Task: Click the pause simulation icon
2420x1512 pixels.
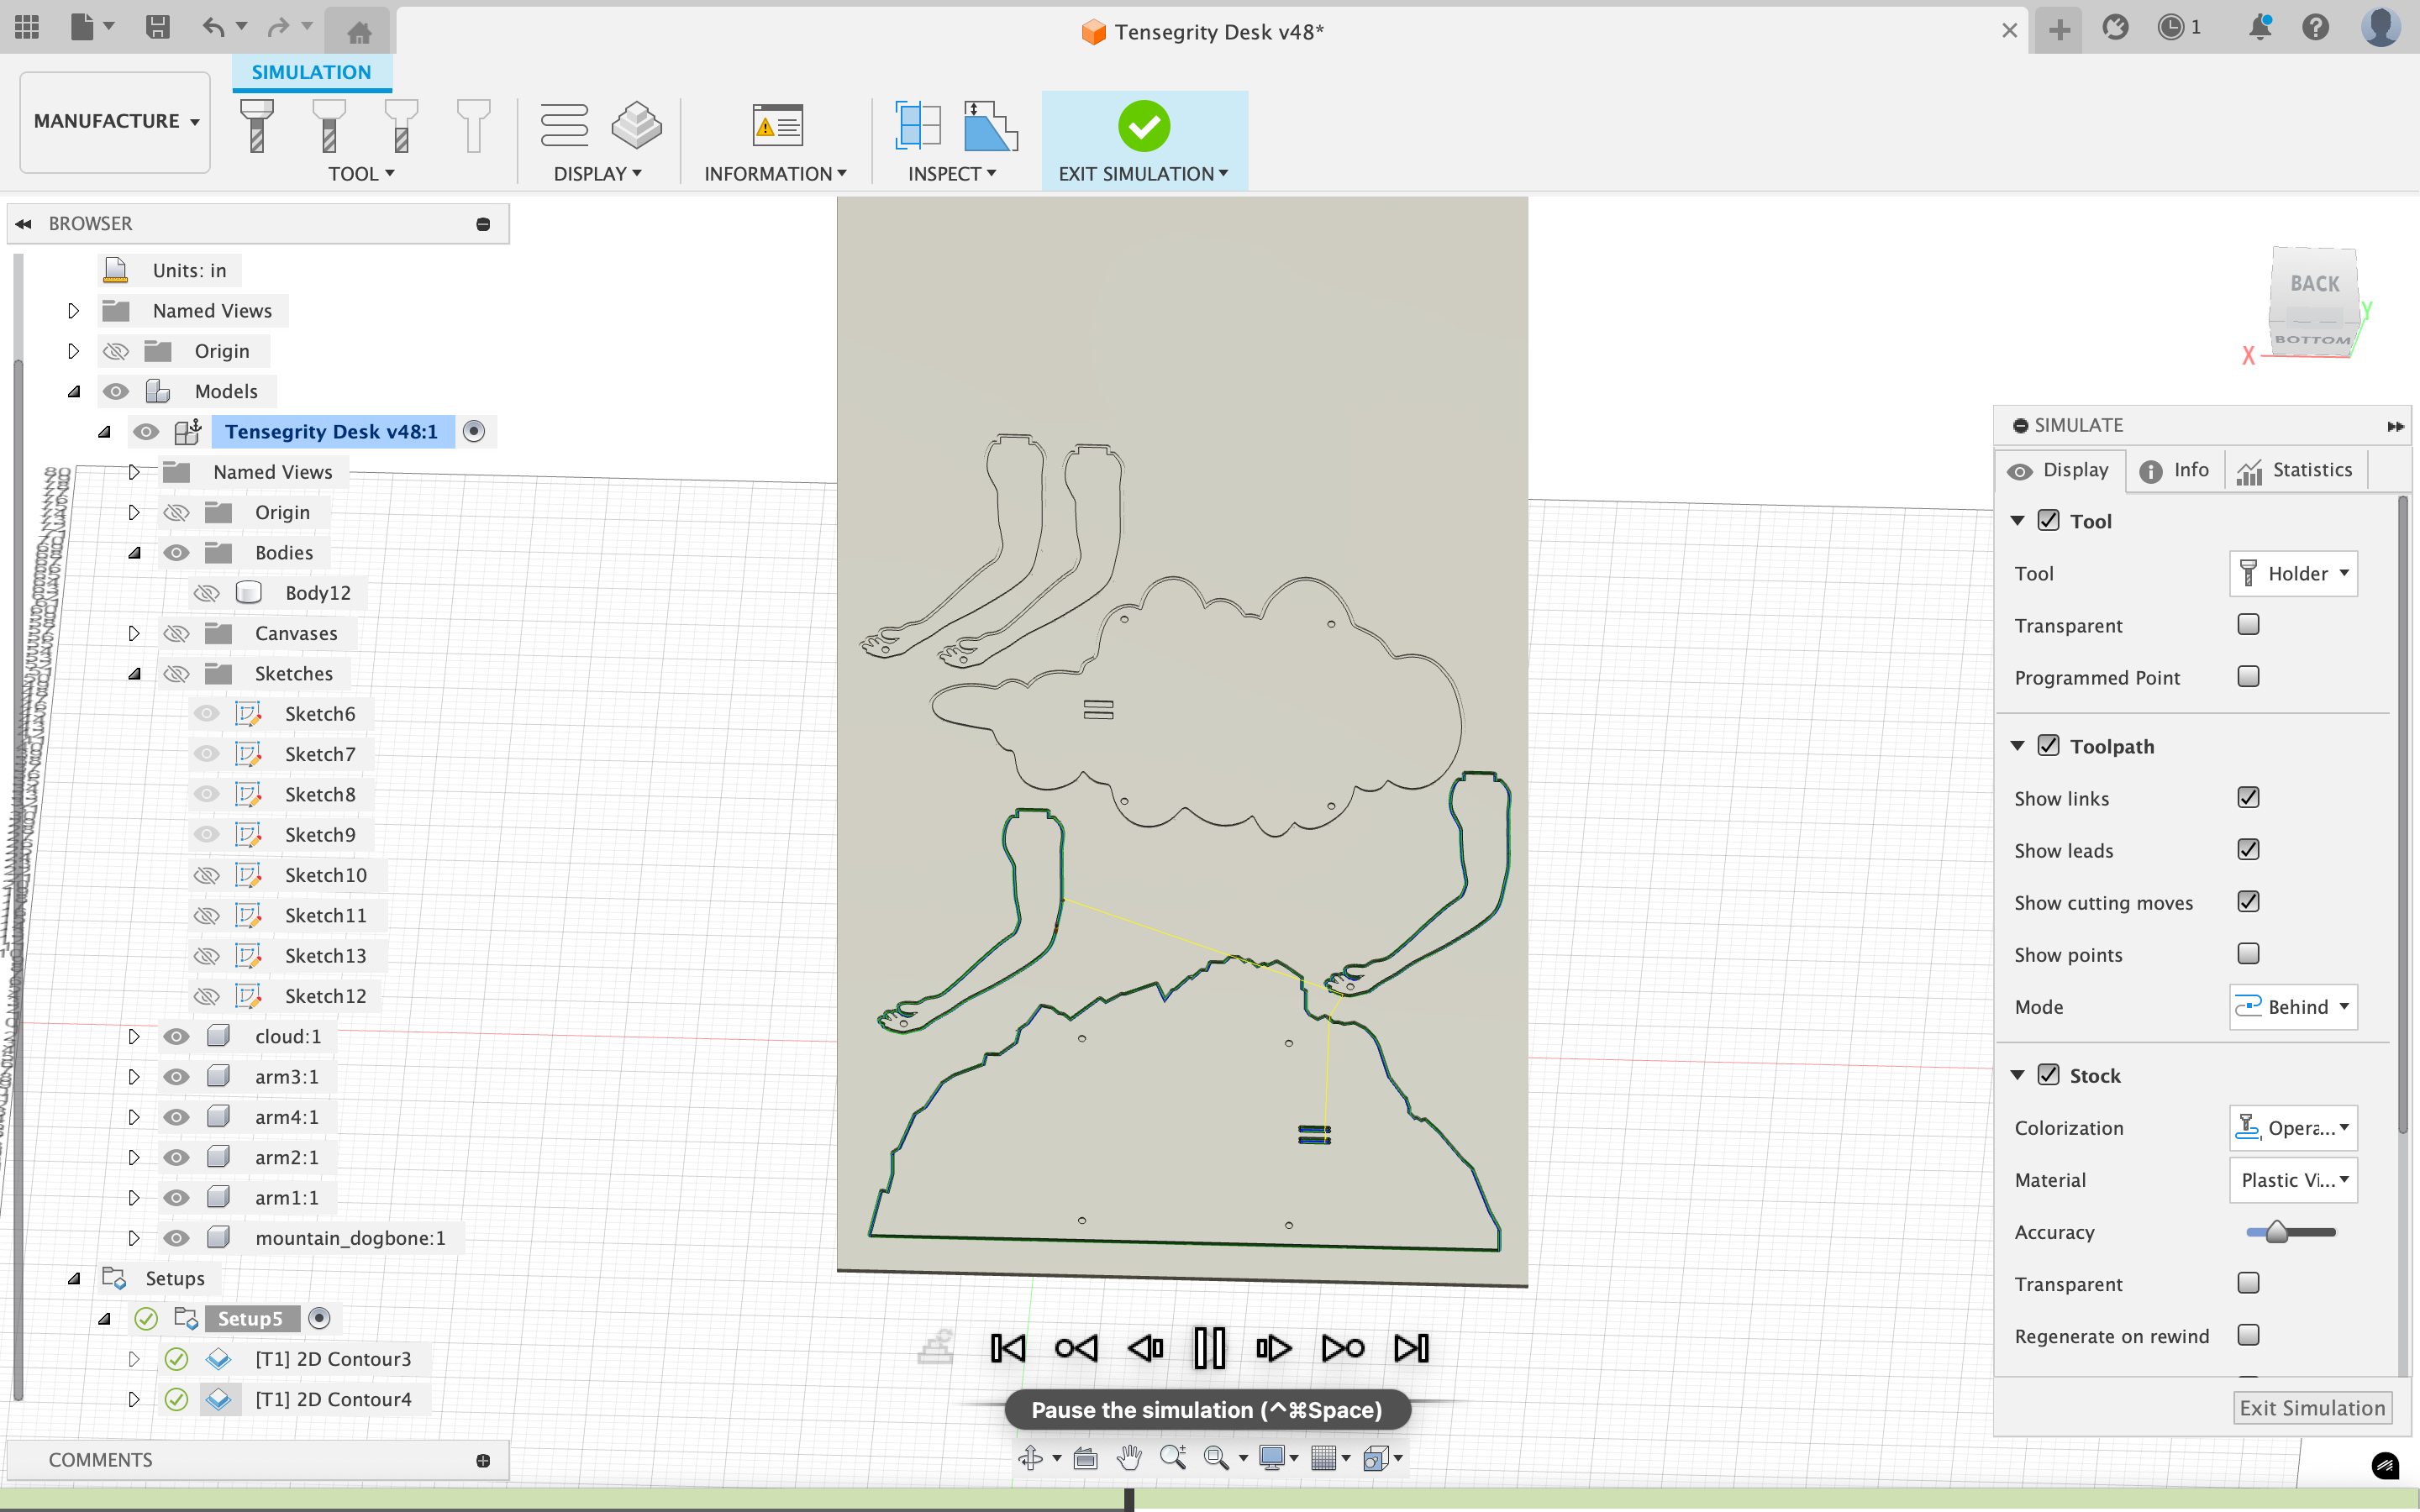Action: click(x=1209, y=1347)
